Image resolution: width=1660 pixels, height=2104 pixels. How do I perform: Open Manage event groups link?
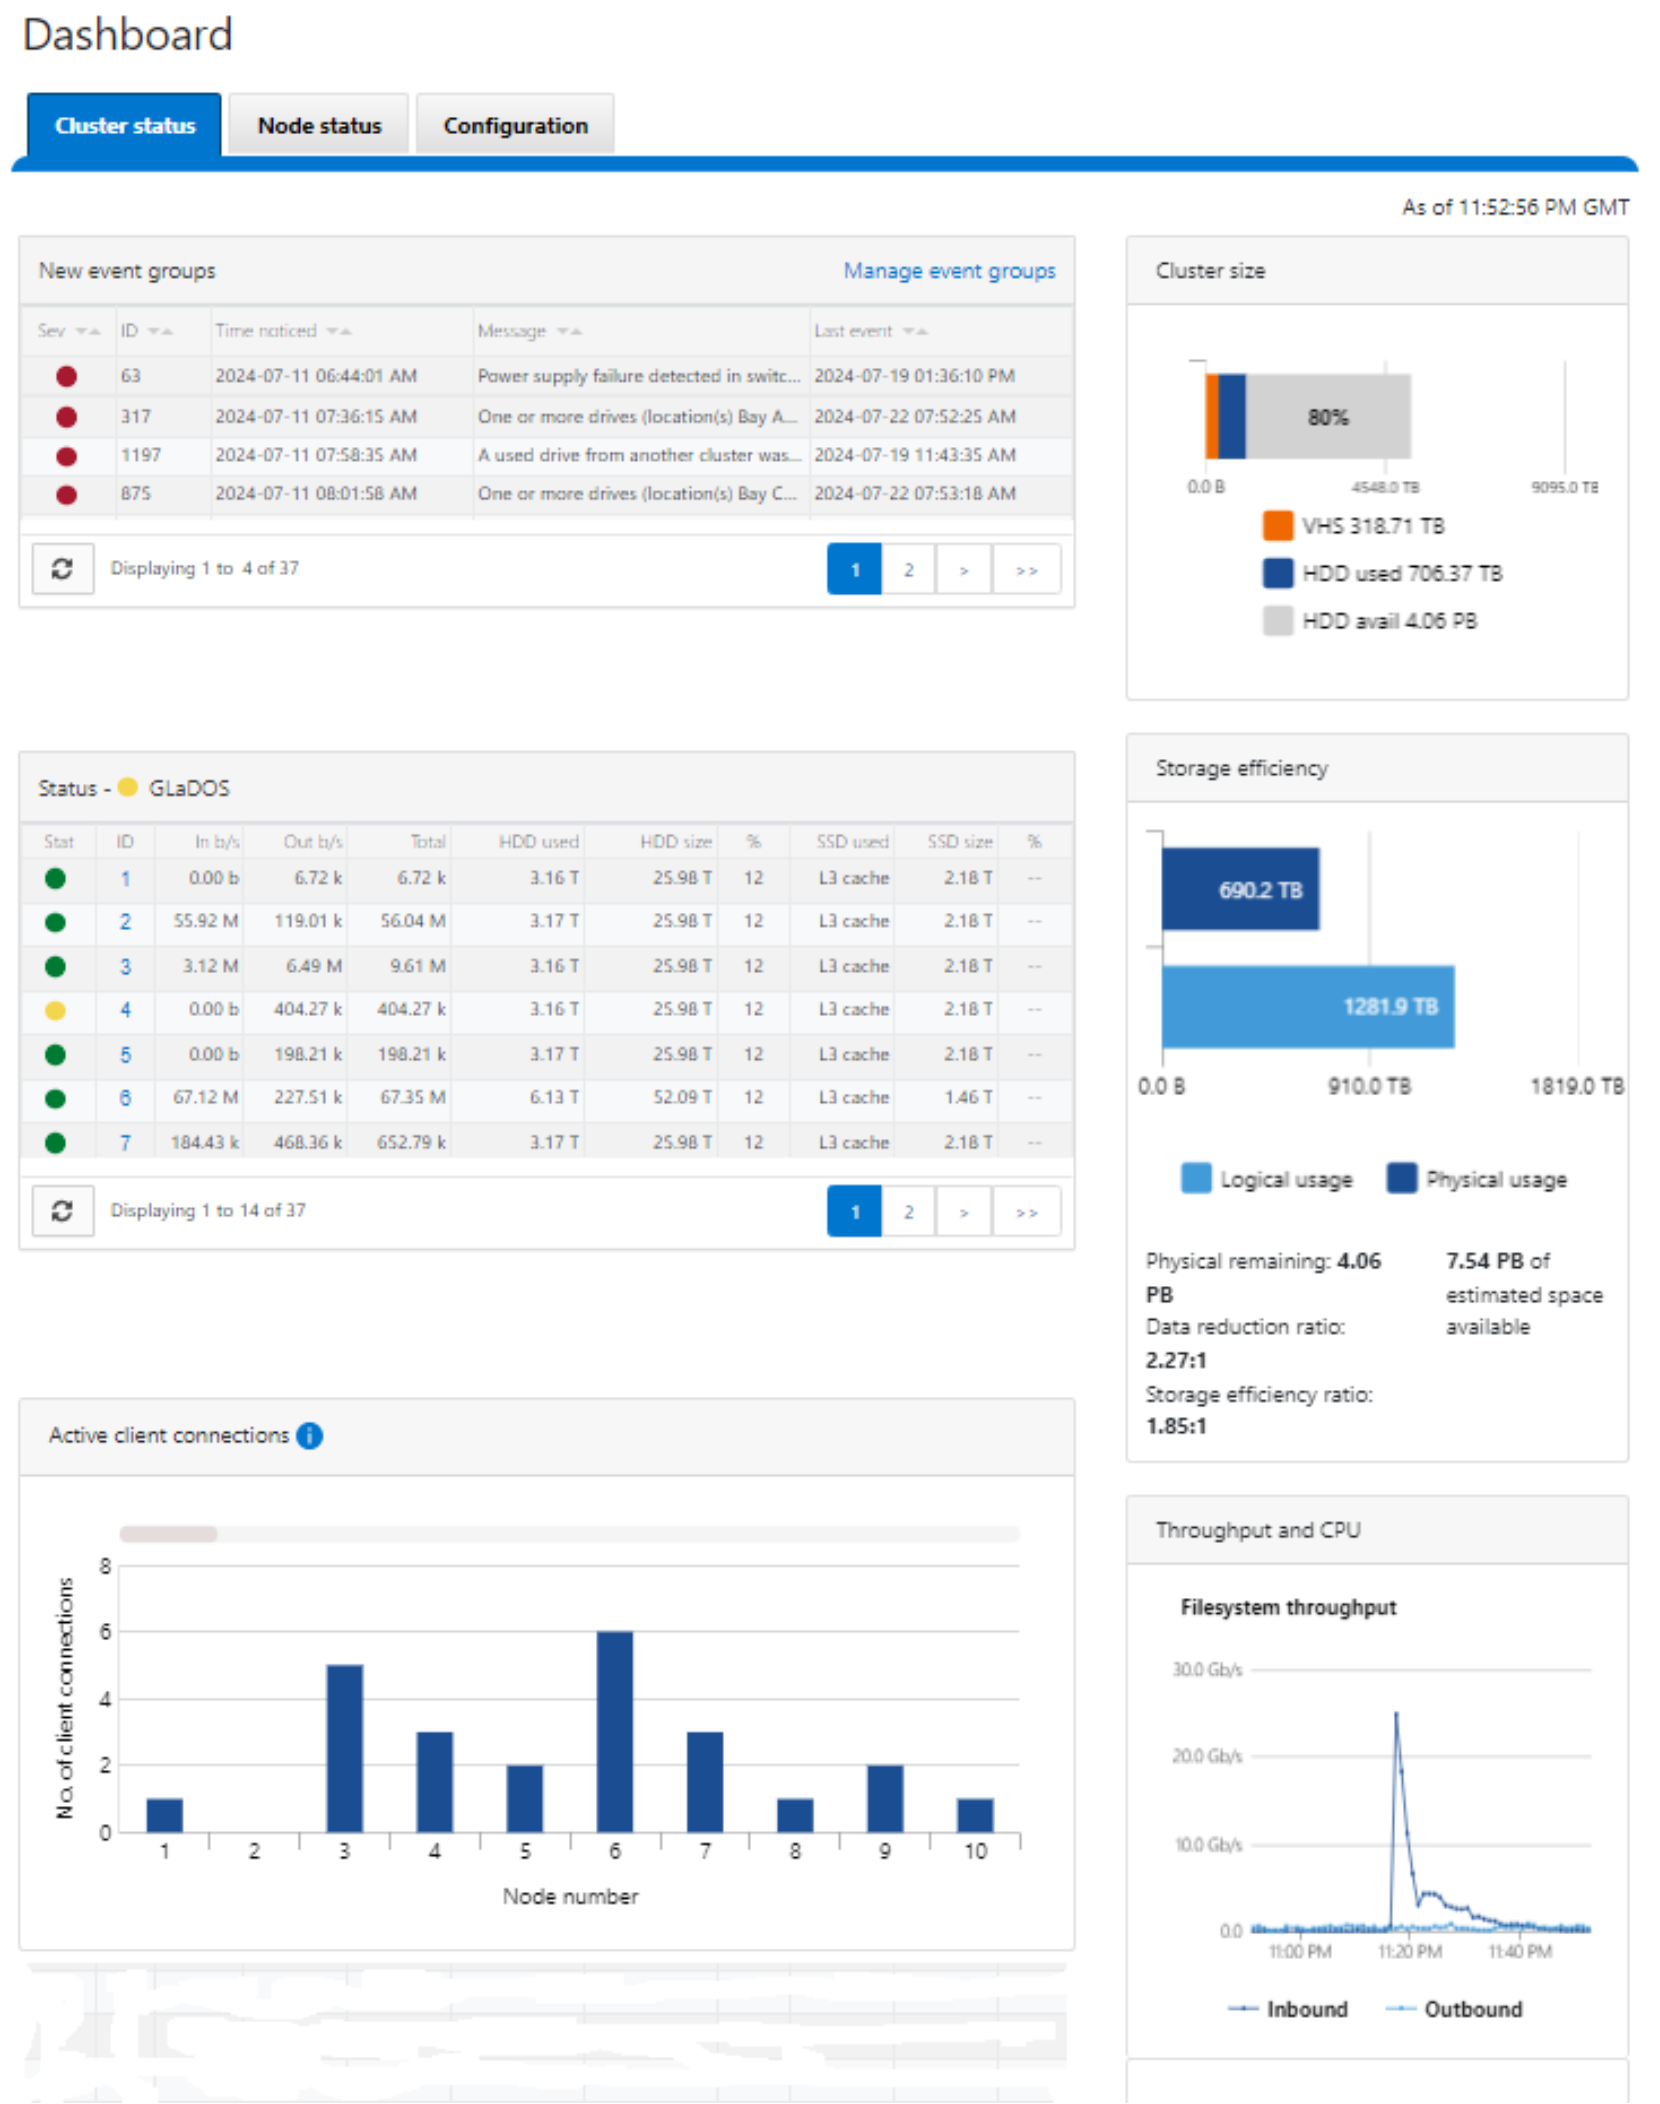coord(949,271)
